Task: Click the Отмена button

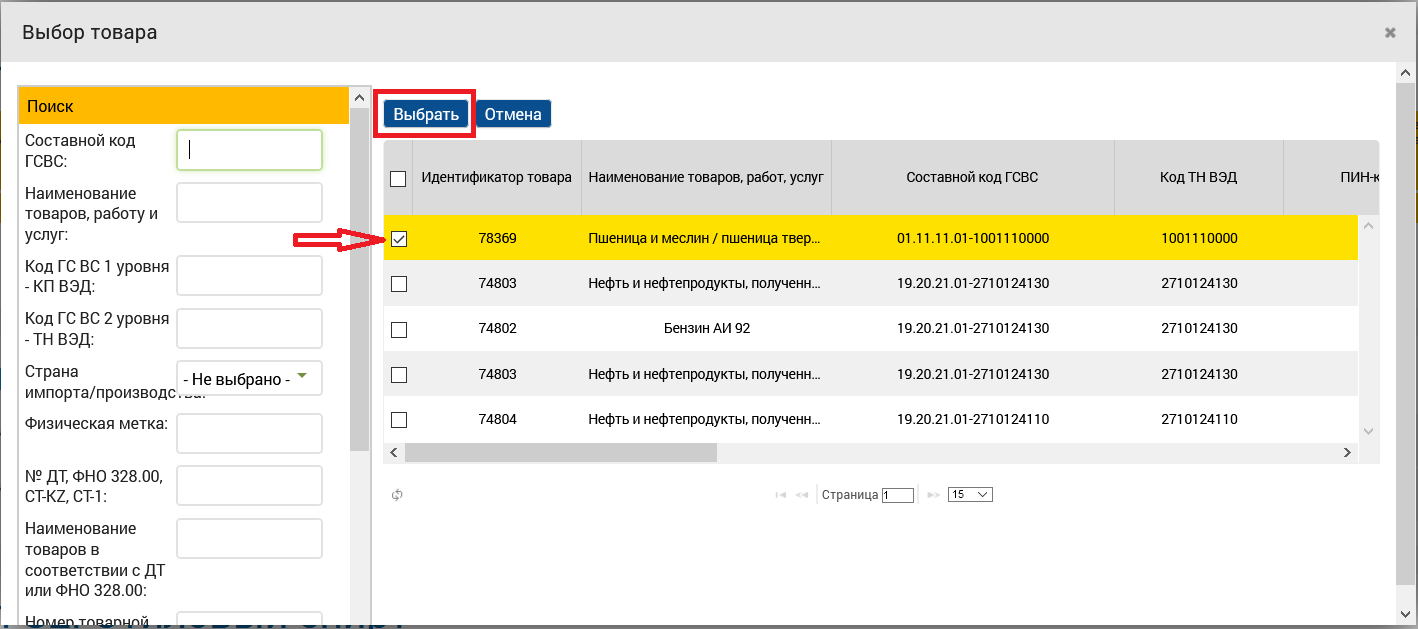Action: 513,114
